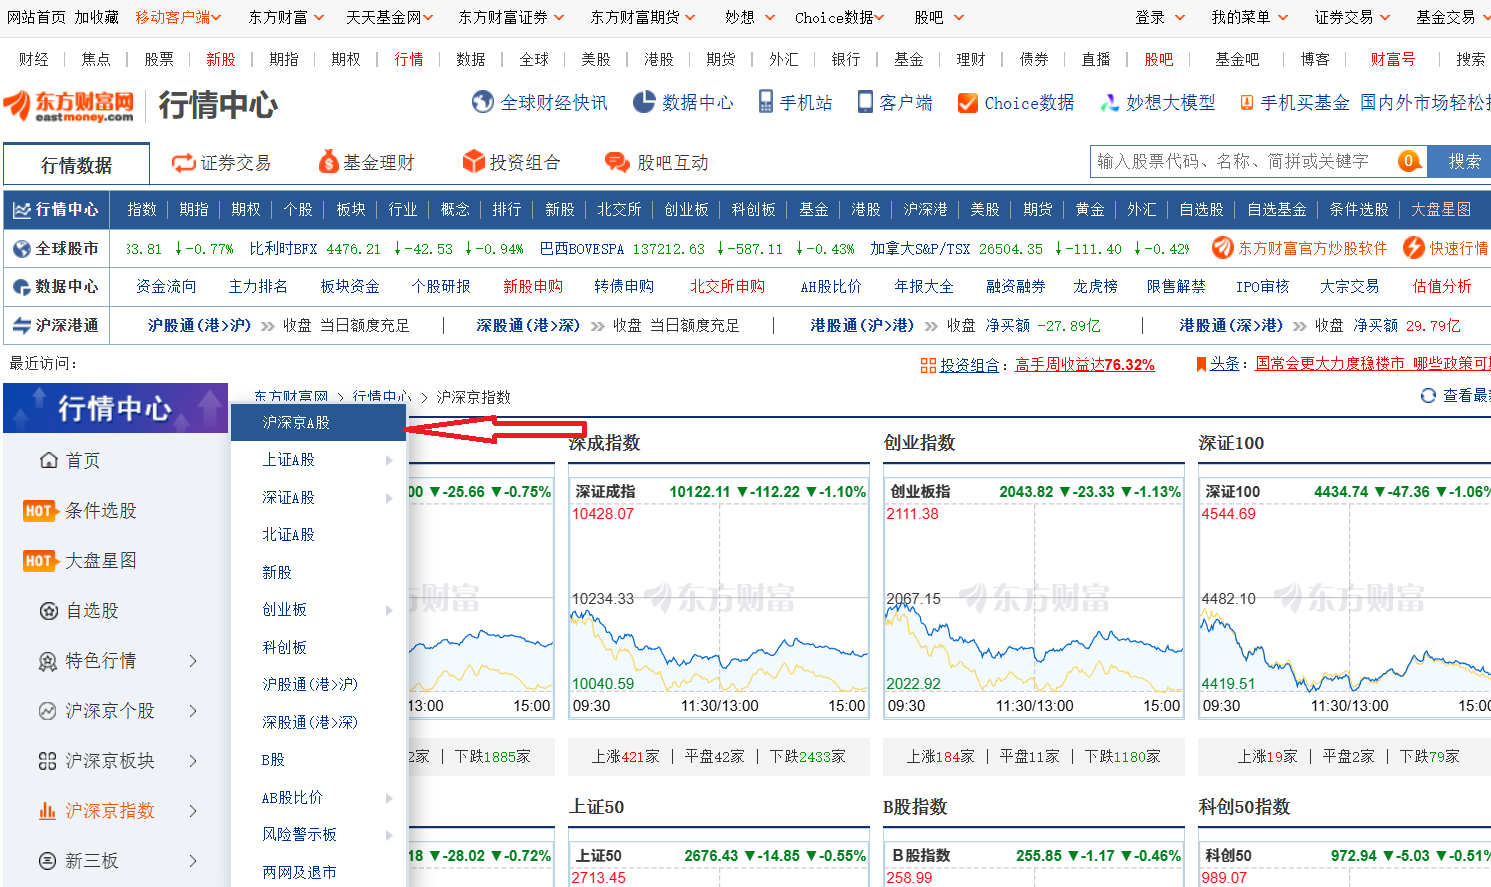The width and height of the screenshot is (1491, 887).
Task: Click the 沪股通(港>沪) connect link
Action: [199, 325]
